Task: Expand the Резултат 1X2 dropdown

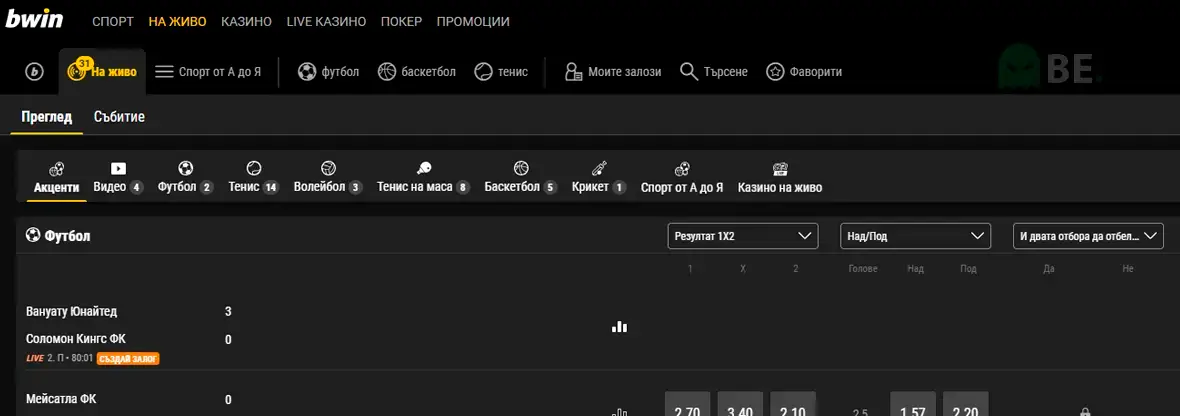Action: coord(743,236)
